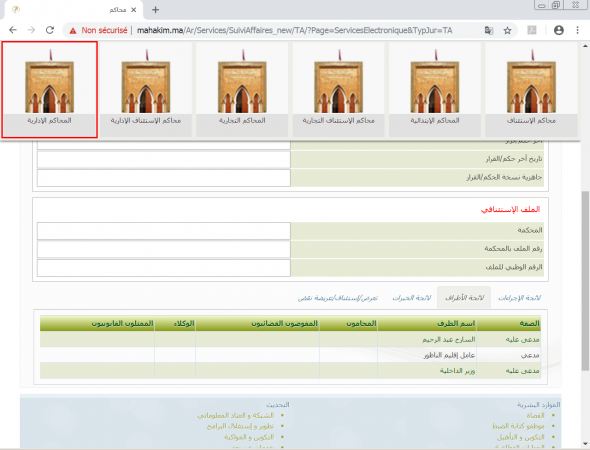Viewport: 590px width, 450px height.
Task: Click the الموارد البشرية footer heading
Action: tap(538, 405)
